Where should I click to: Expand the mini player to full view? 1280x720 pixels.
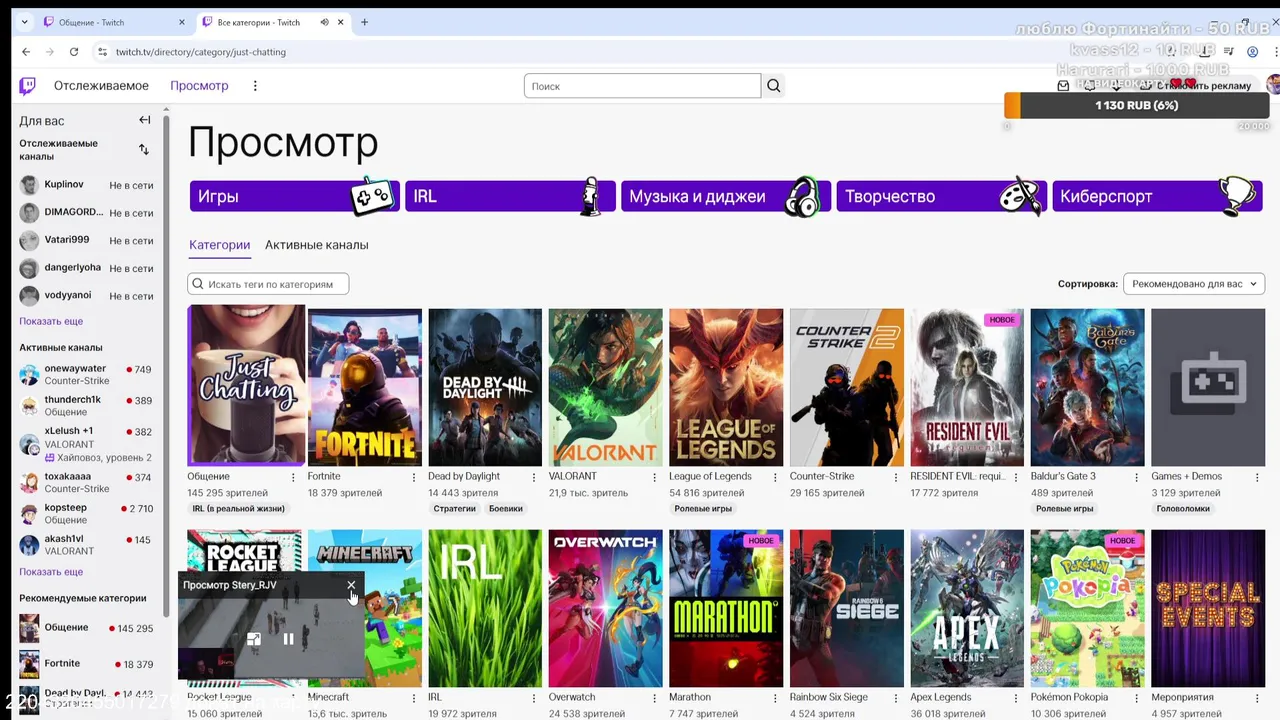point(254,639)
